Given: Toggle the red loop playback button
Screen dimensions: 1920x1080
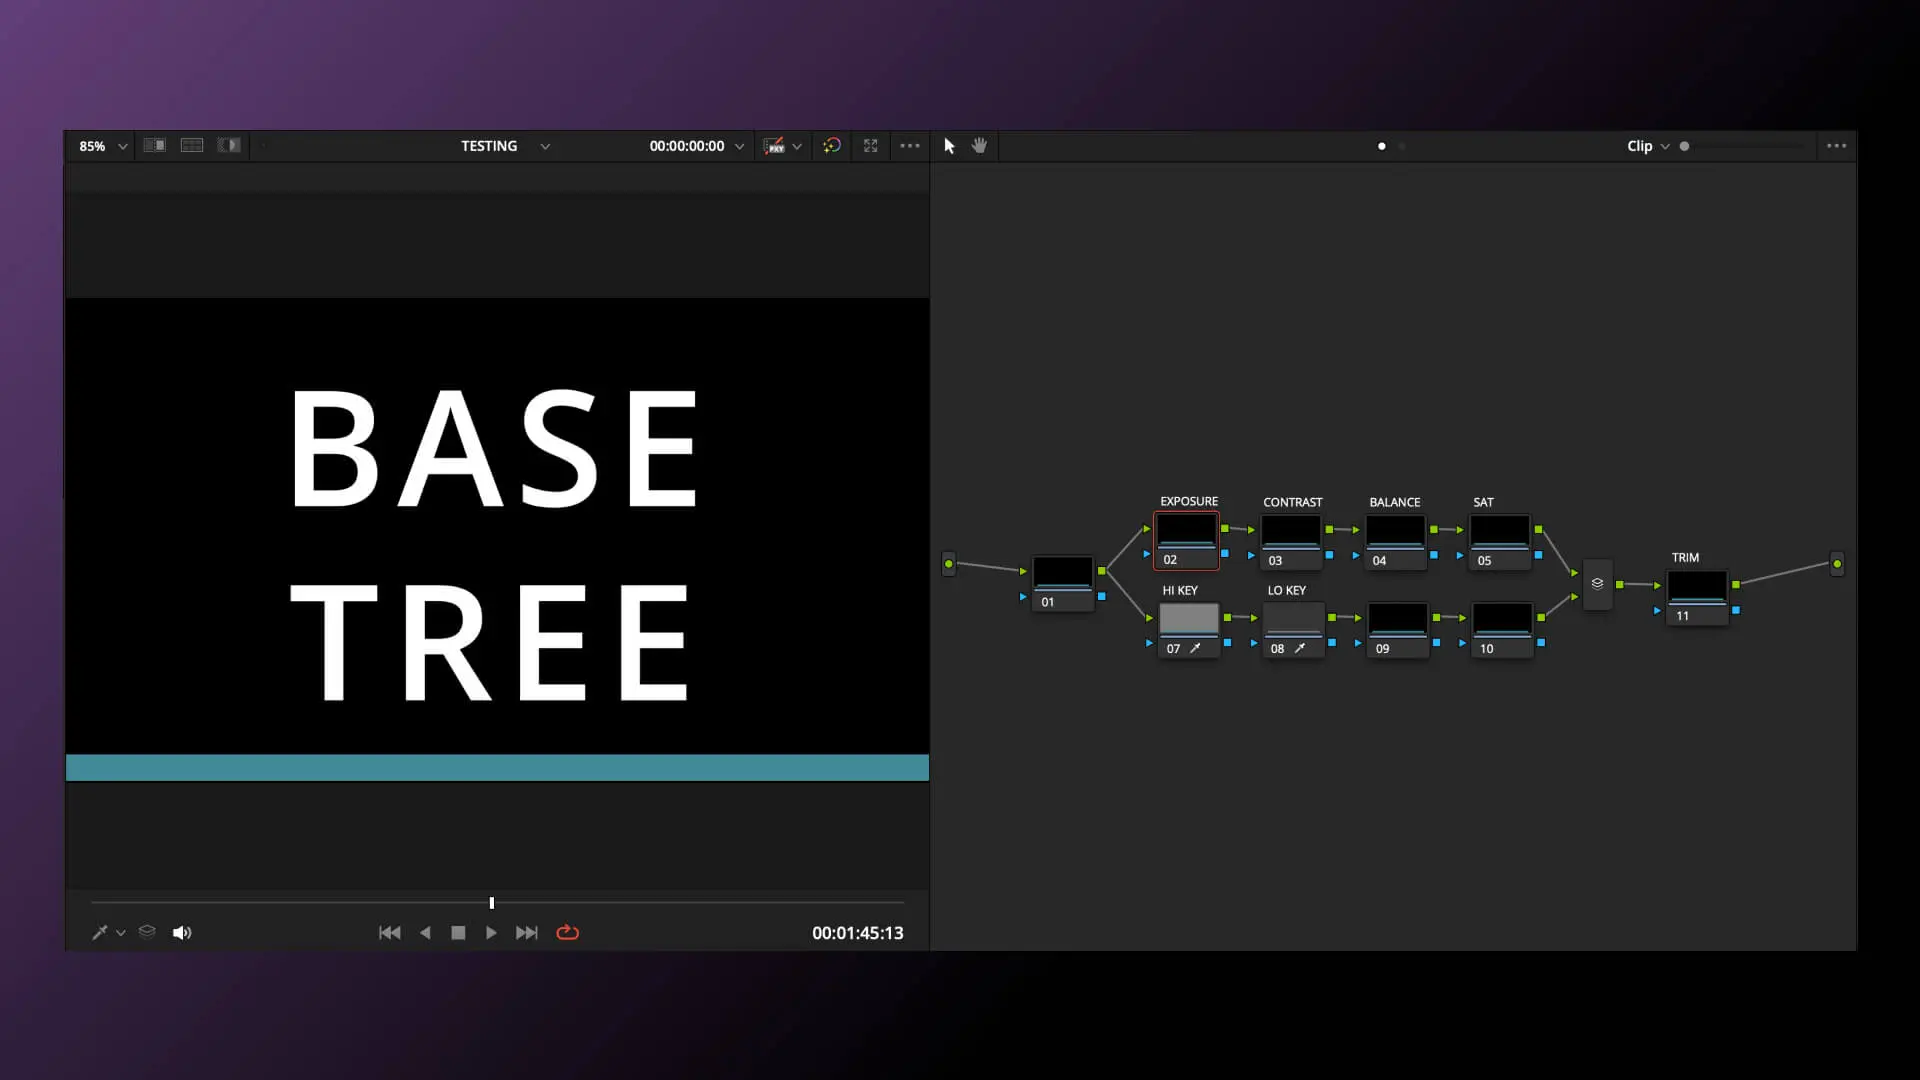Looking at the screenshot, I should 568,932.
